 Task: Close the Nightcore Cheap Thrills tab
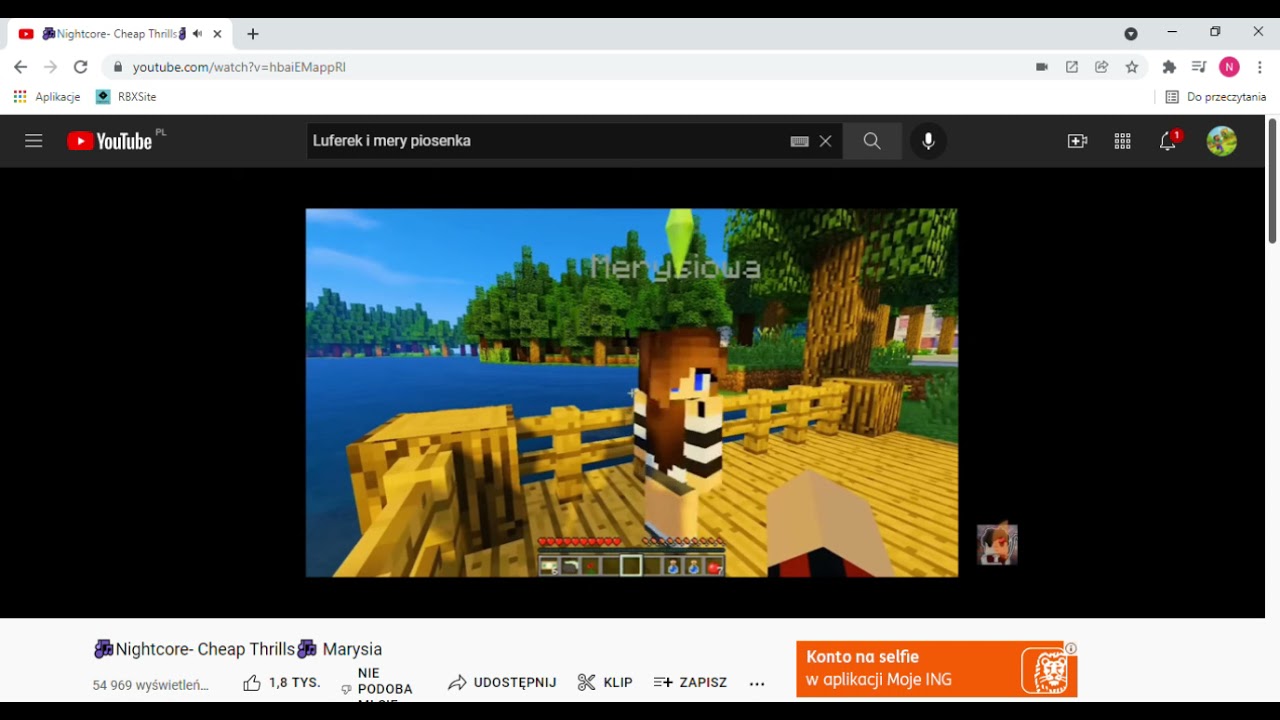click(x=217, y=34)
